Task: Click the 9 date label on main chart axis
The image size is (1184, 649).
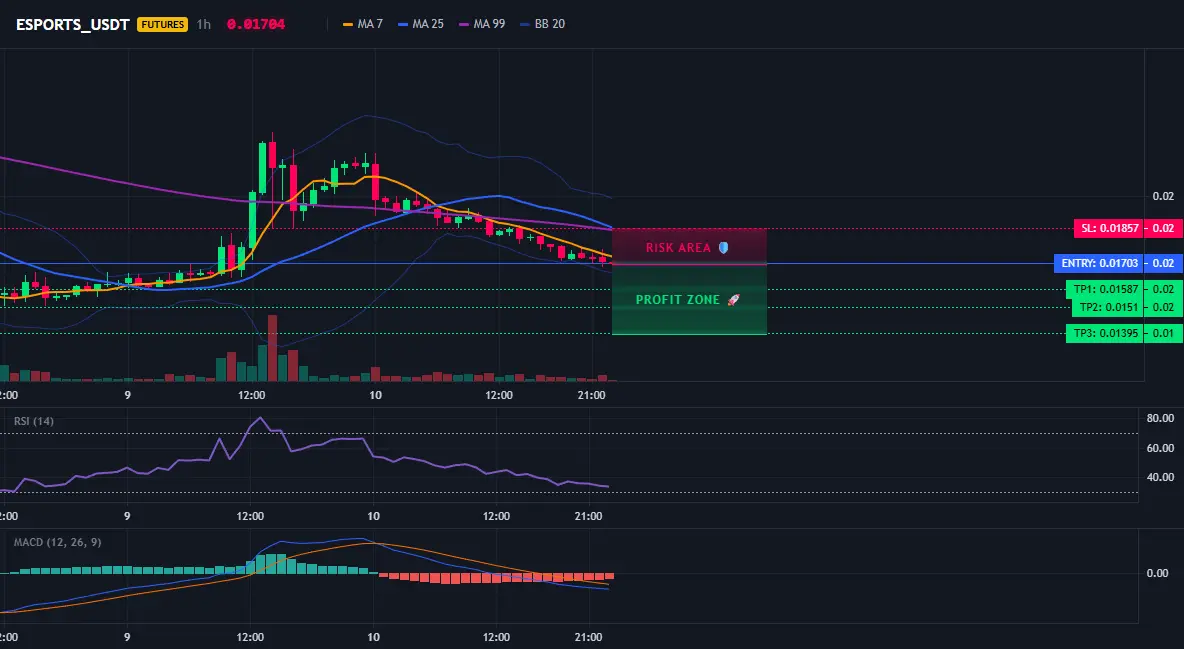Action: pos(128,395)
